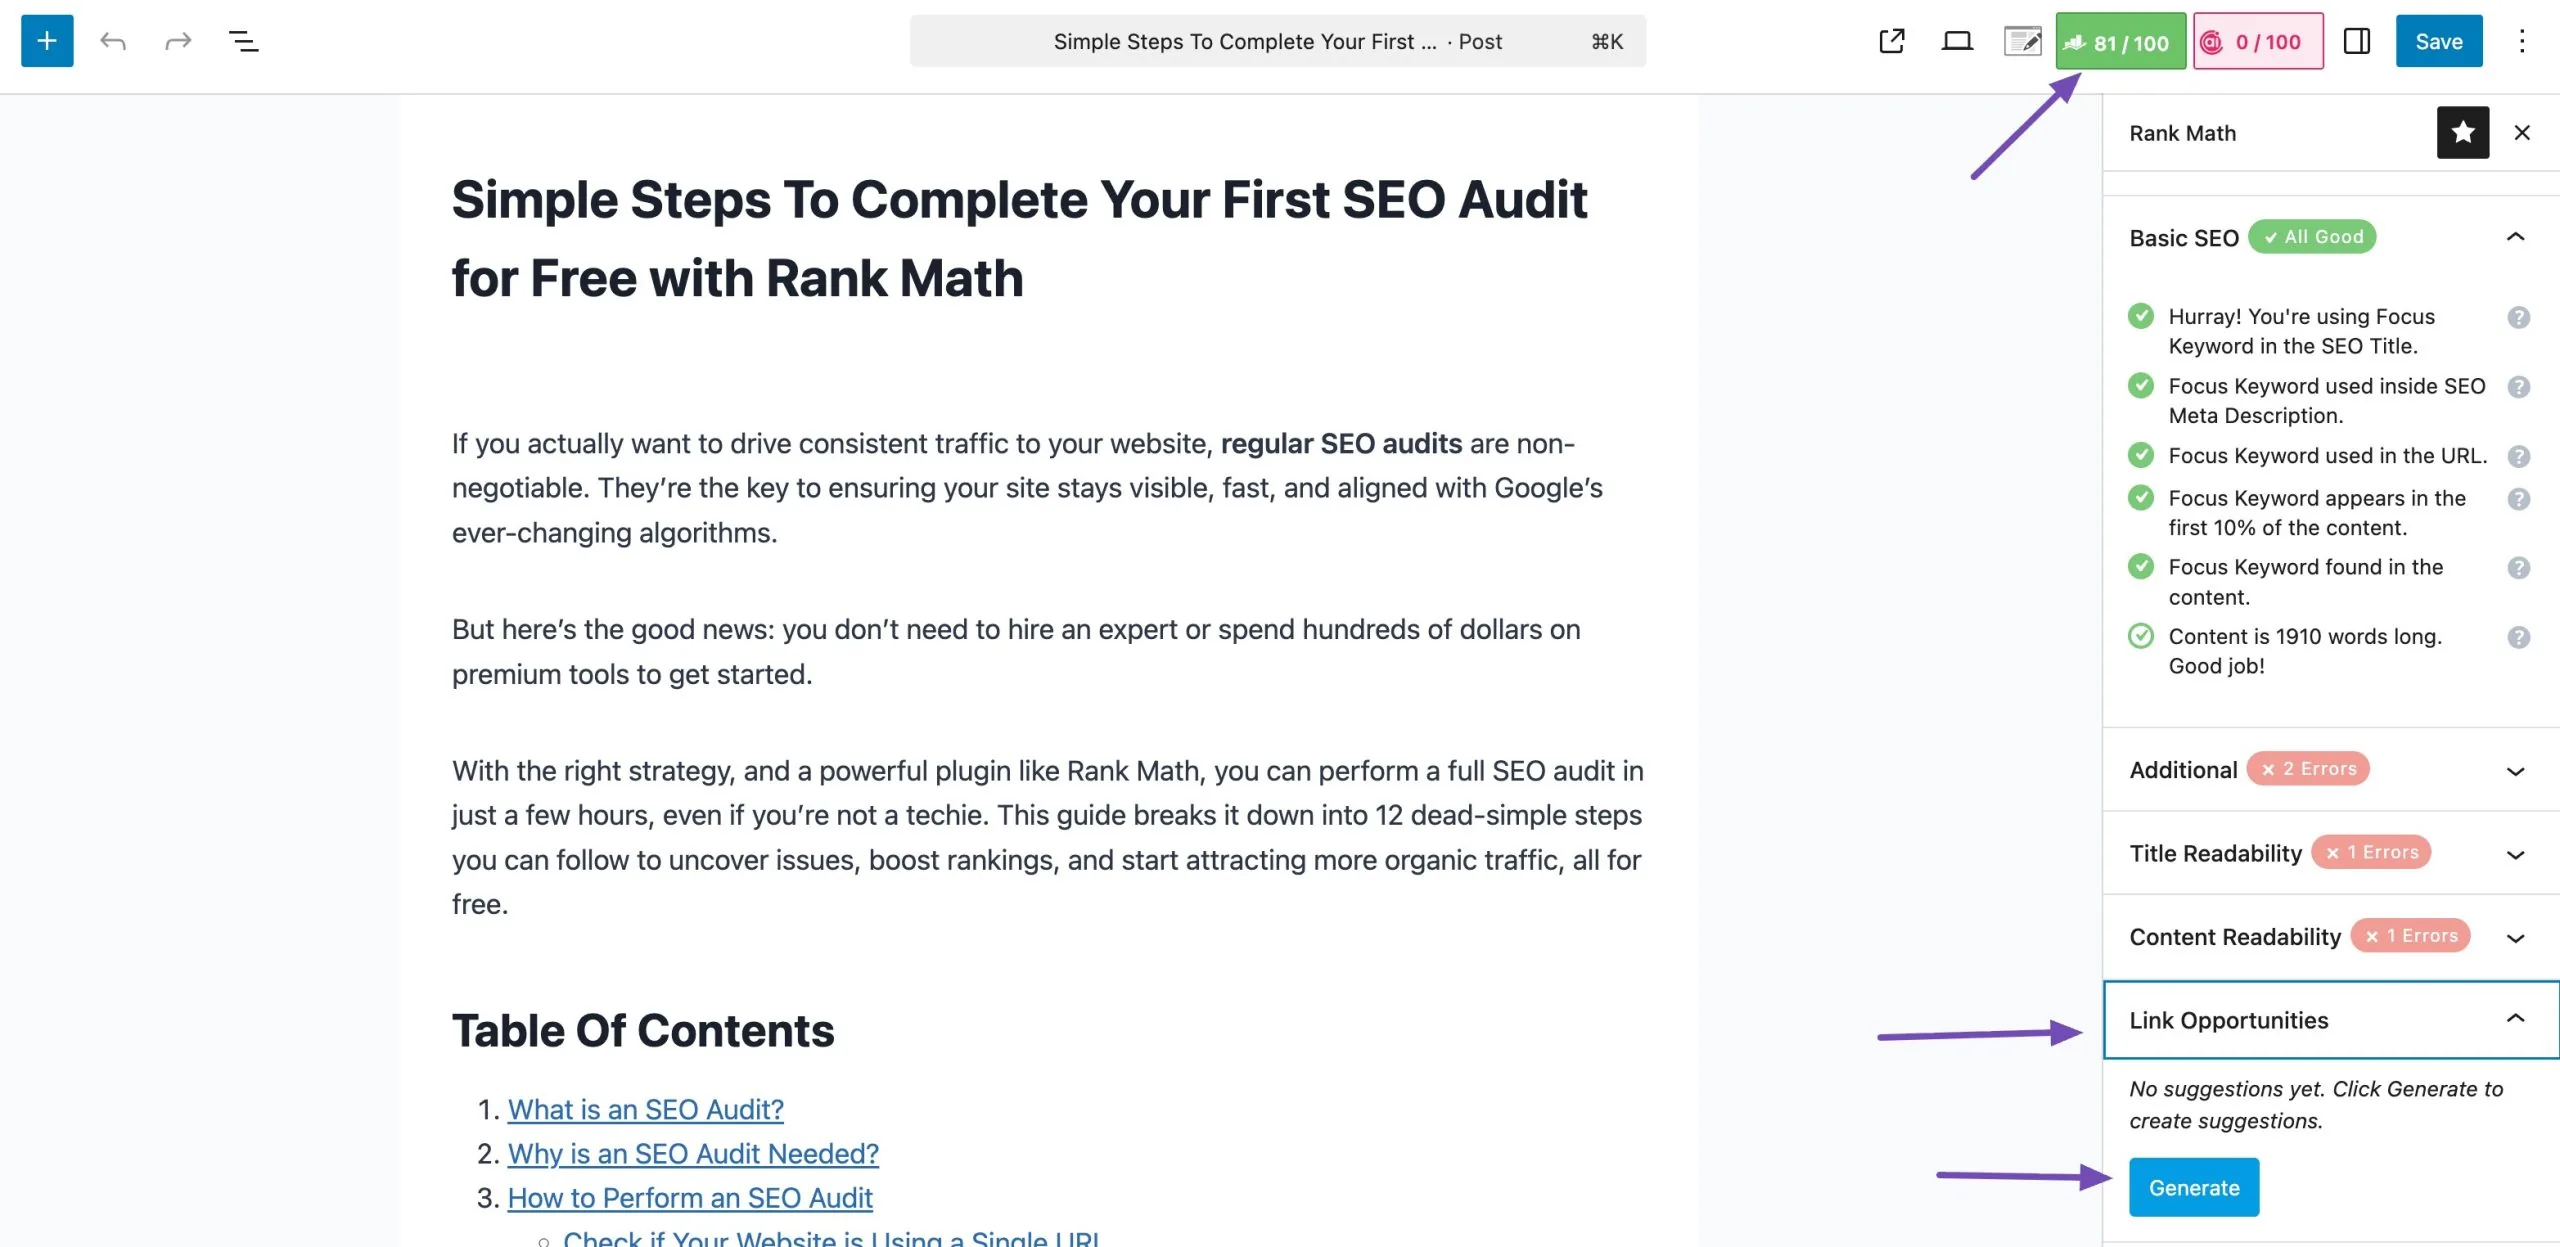Open the post title command palette bar
This screenshot has height=1247, width=2560.
click(x=1277, y=41)
